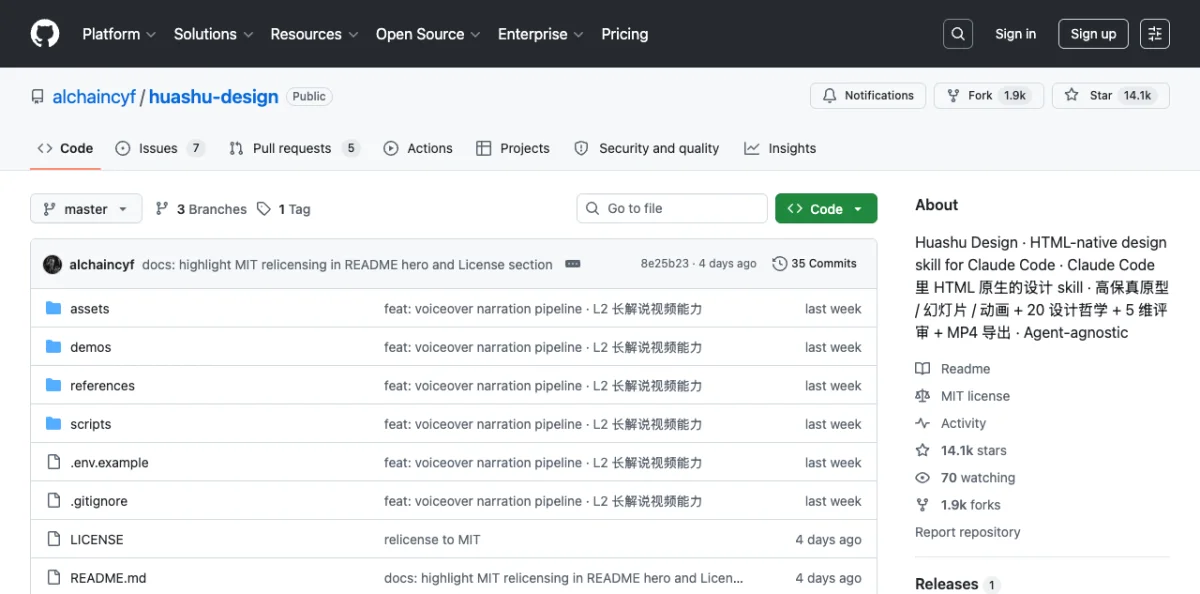Click the Insights graph icon
1200x594 pixels.
tap(752, 148)
